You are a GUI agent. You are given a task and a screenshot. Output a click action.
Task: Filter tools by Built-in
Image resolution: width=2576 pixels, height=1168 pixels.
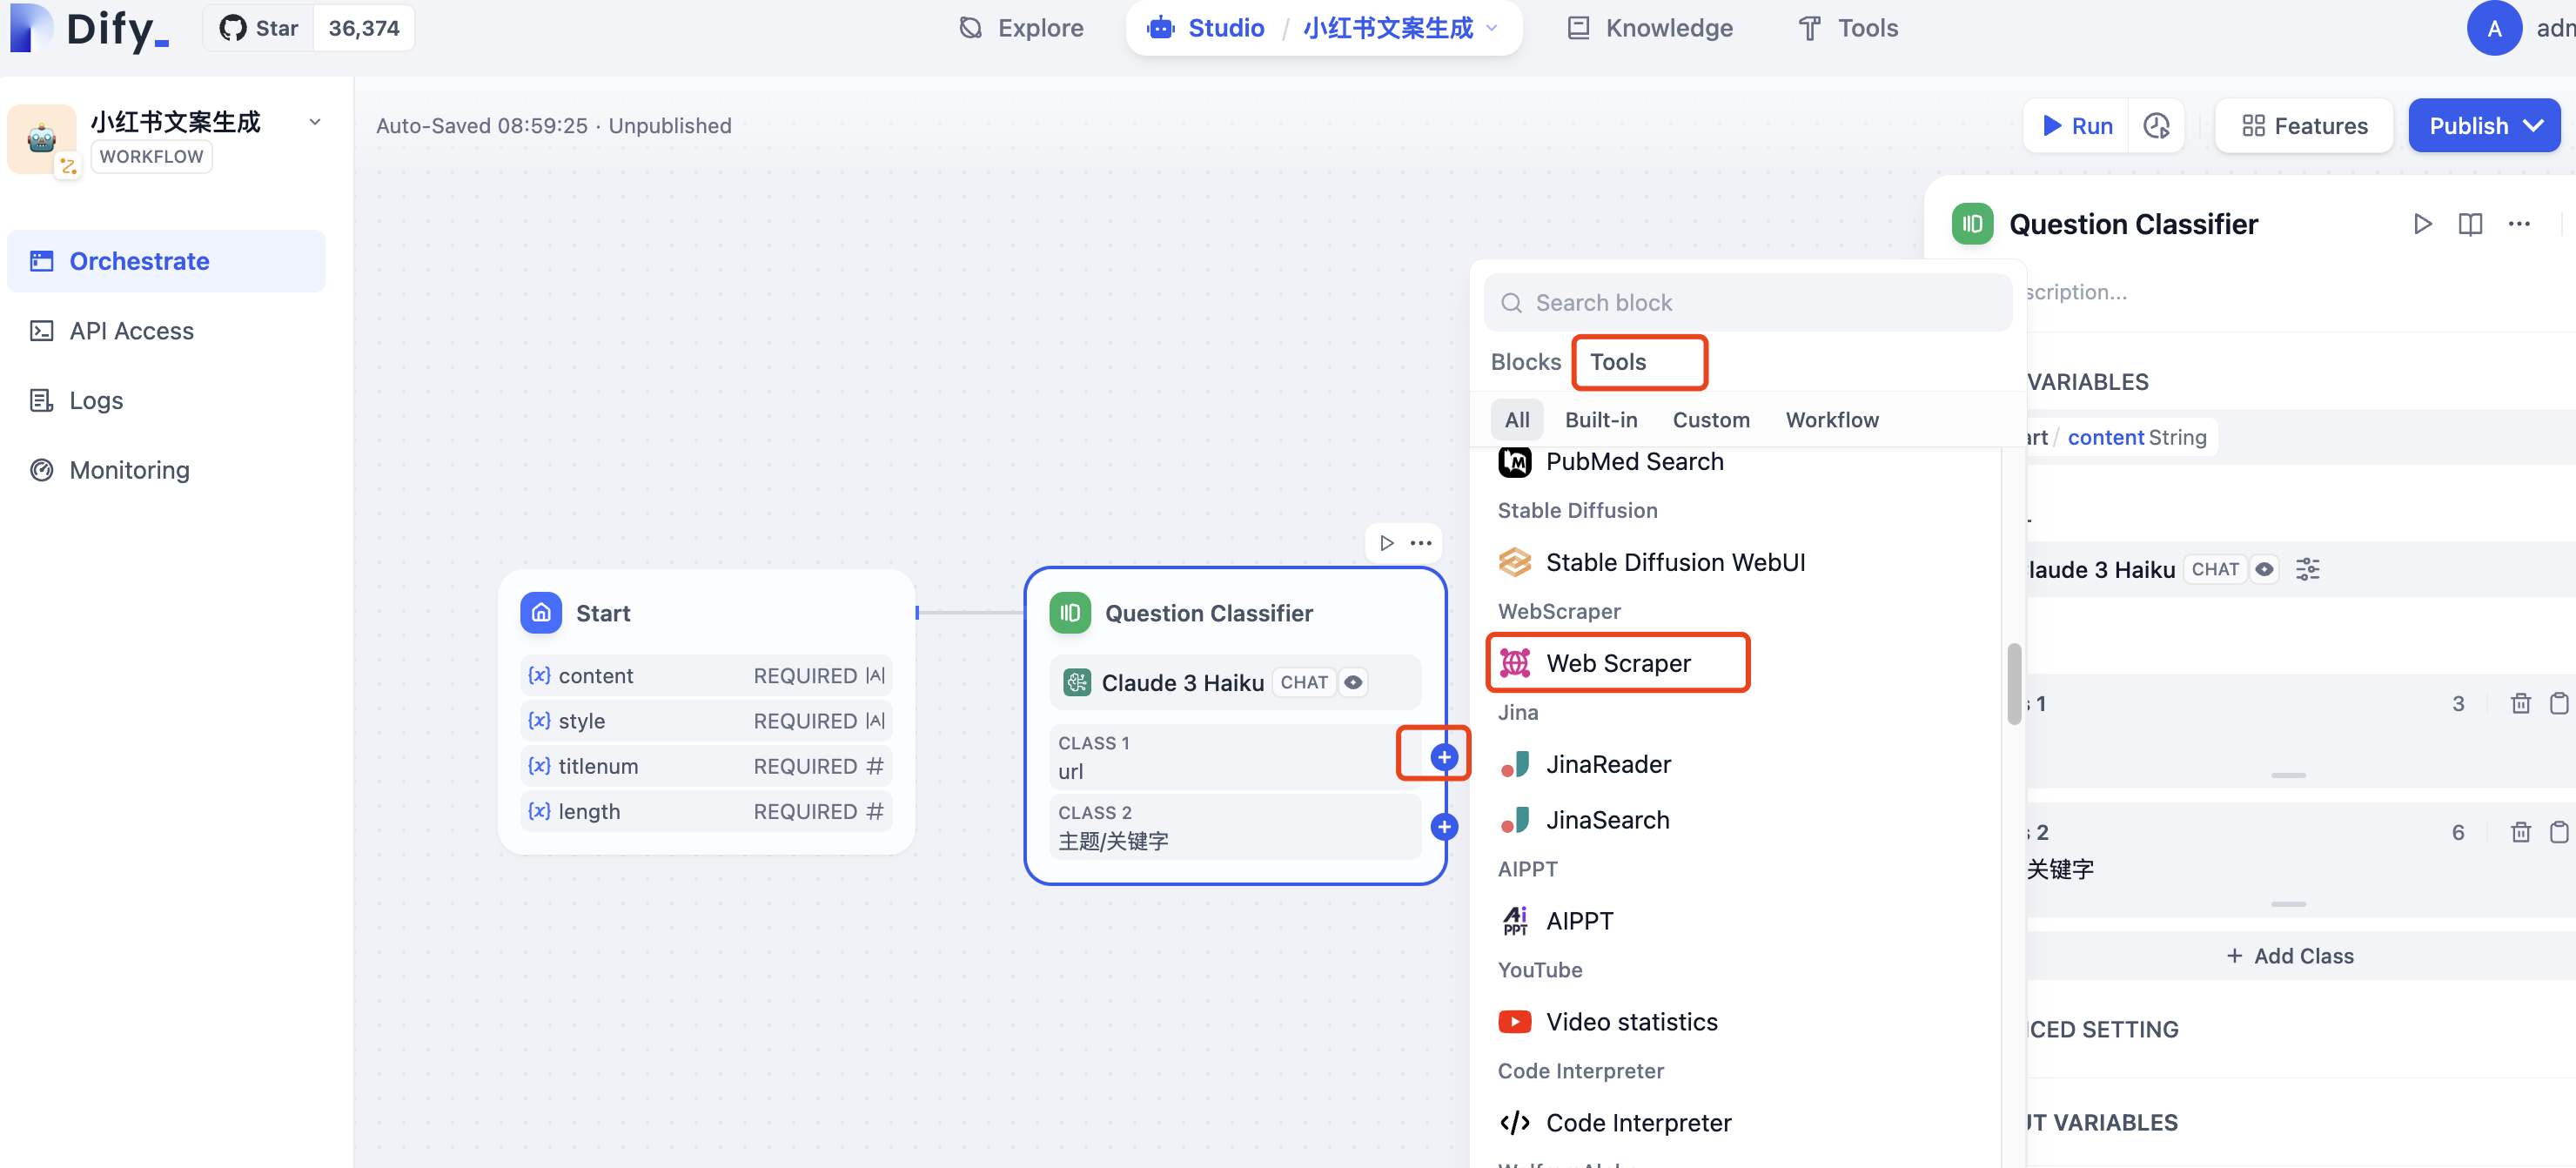coord(1601,420)
